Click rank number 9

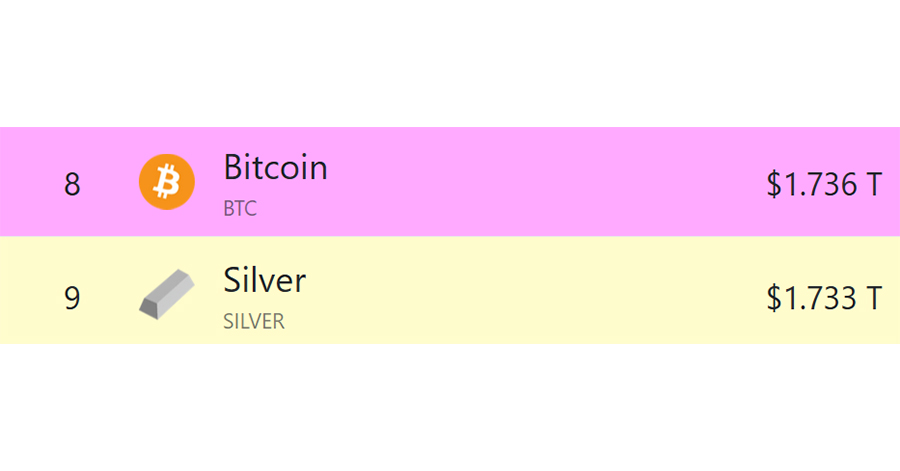(x=72, y=298)
